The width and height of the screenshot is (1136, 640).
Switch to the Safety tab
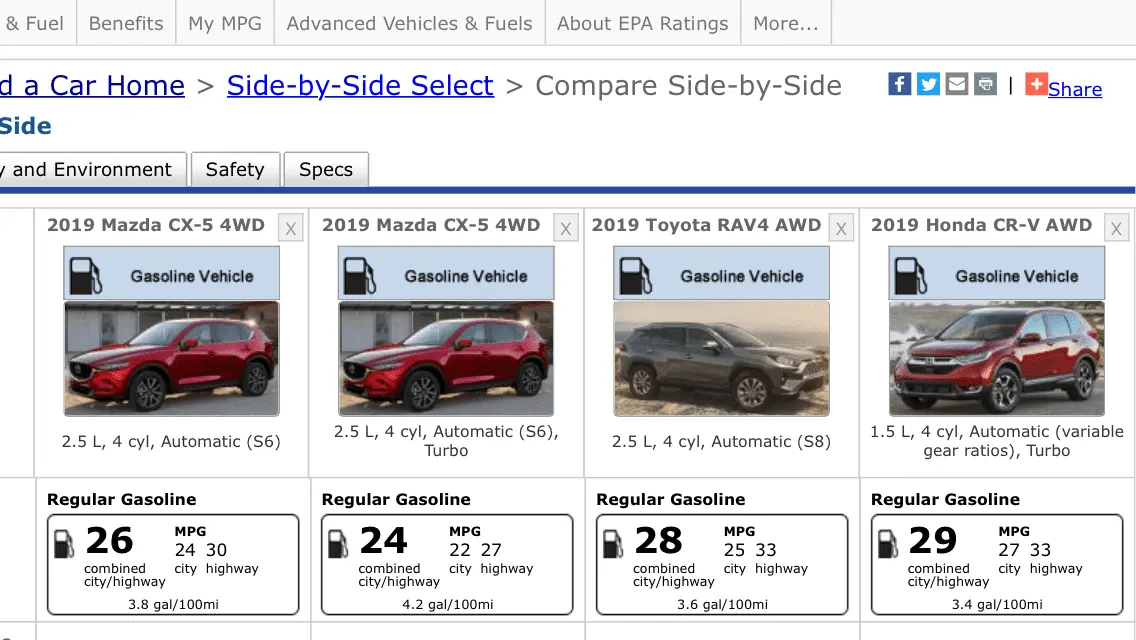(x=235, y=170)
